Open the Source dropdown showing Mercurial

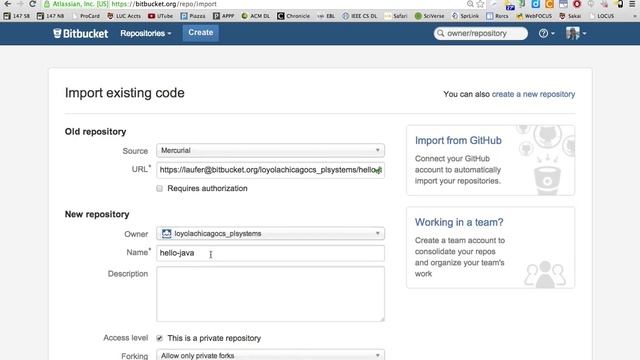tap(270, 151)
